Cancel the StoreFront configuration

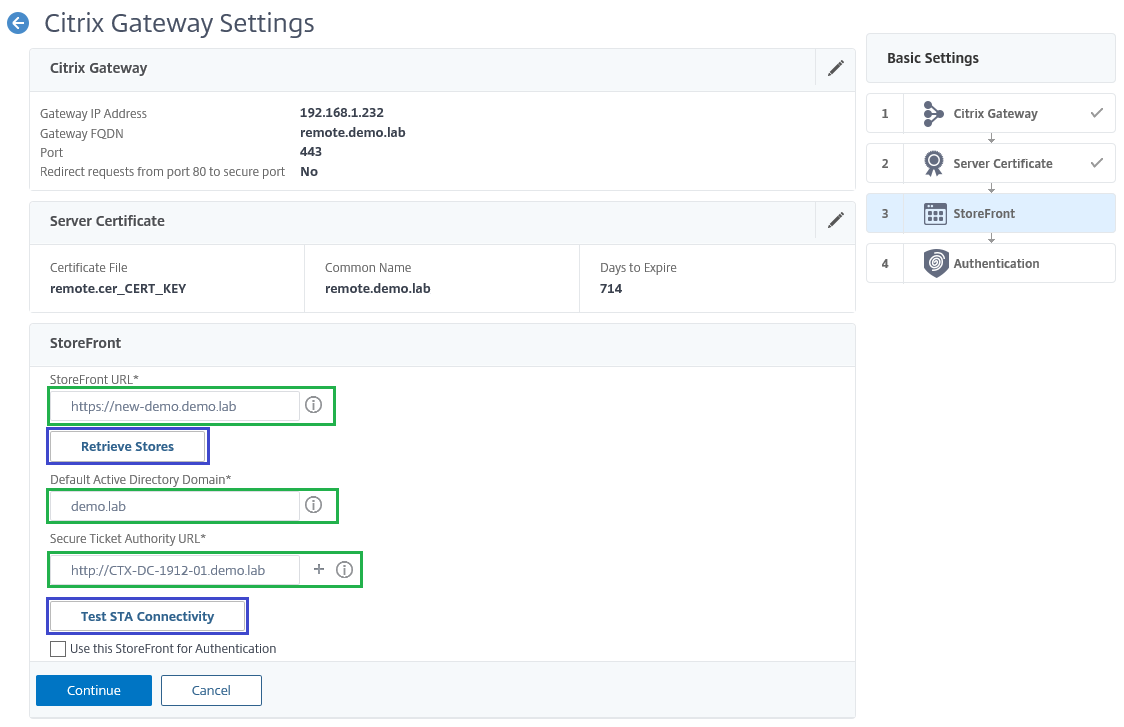point(211,691)
